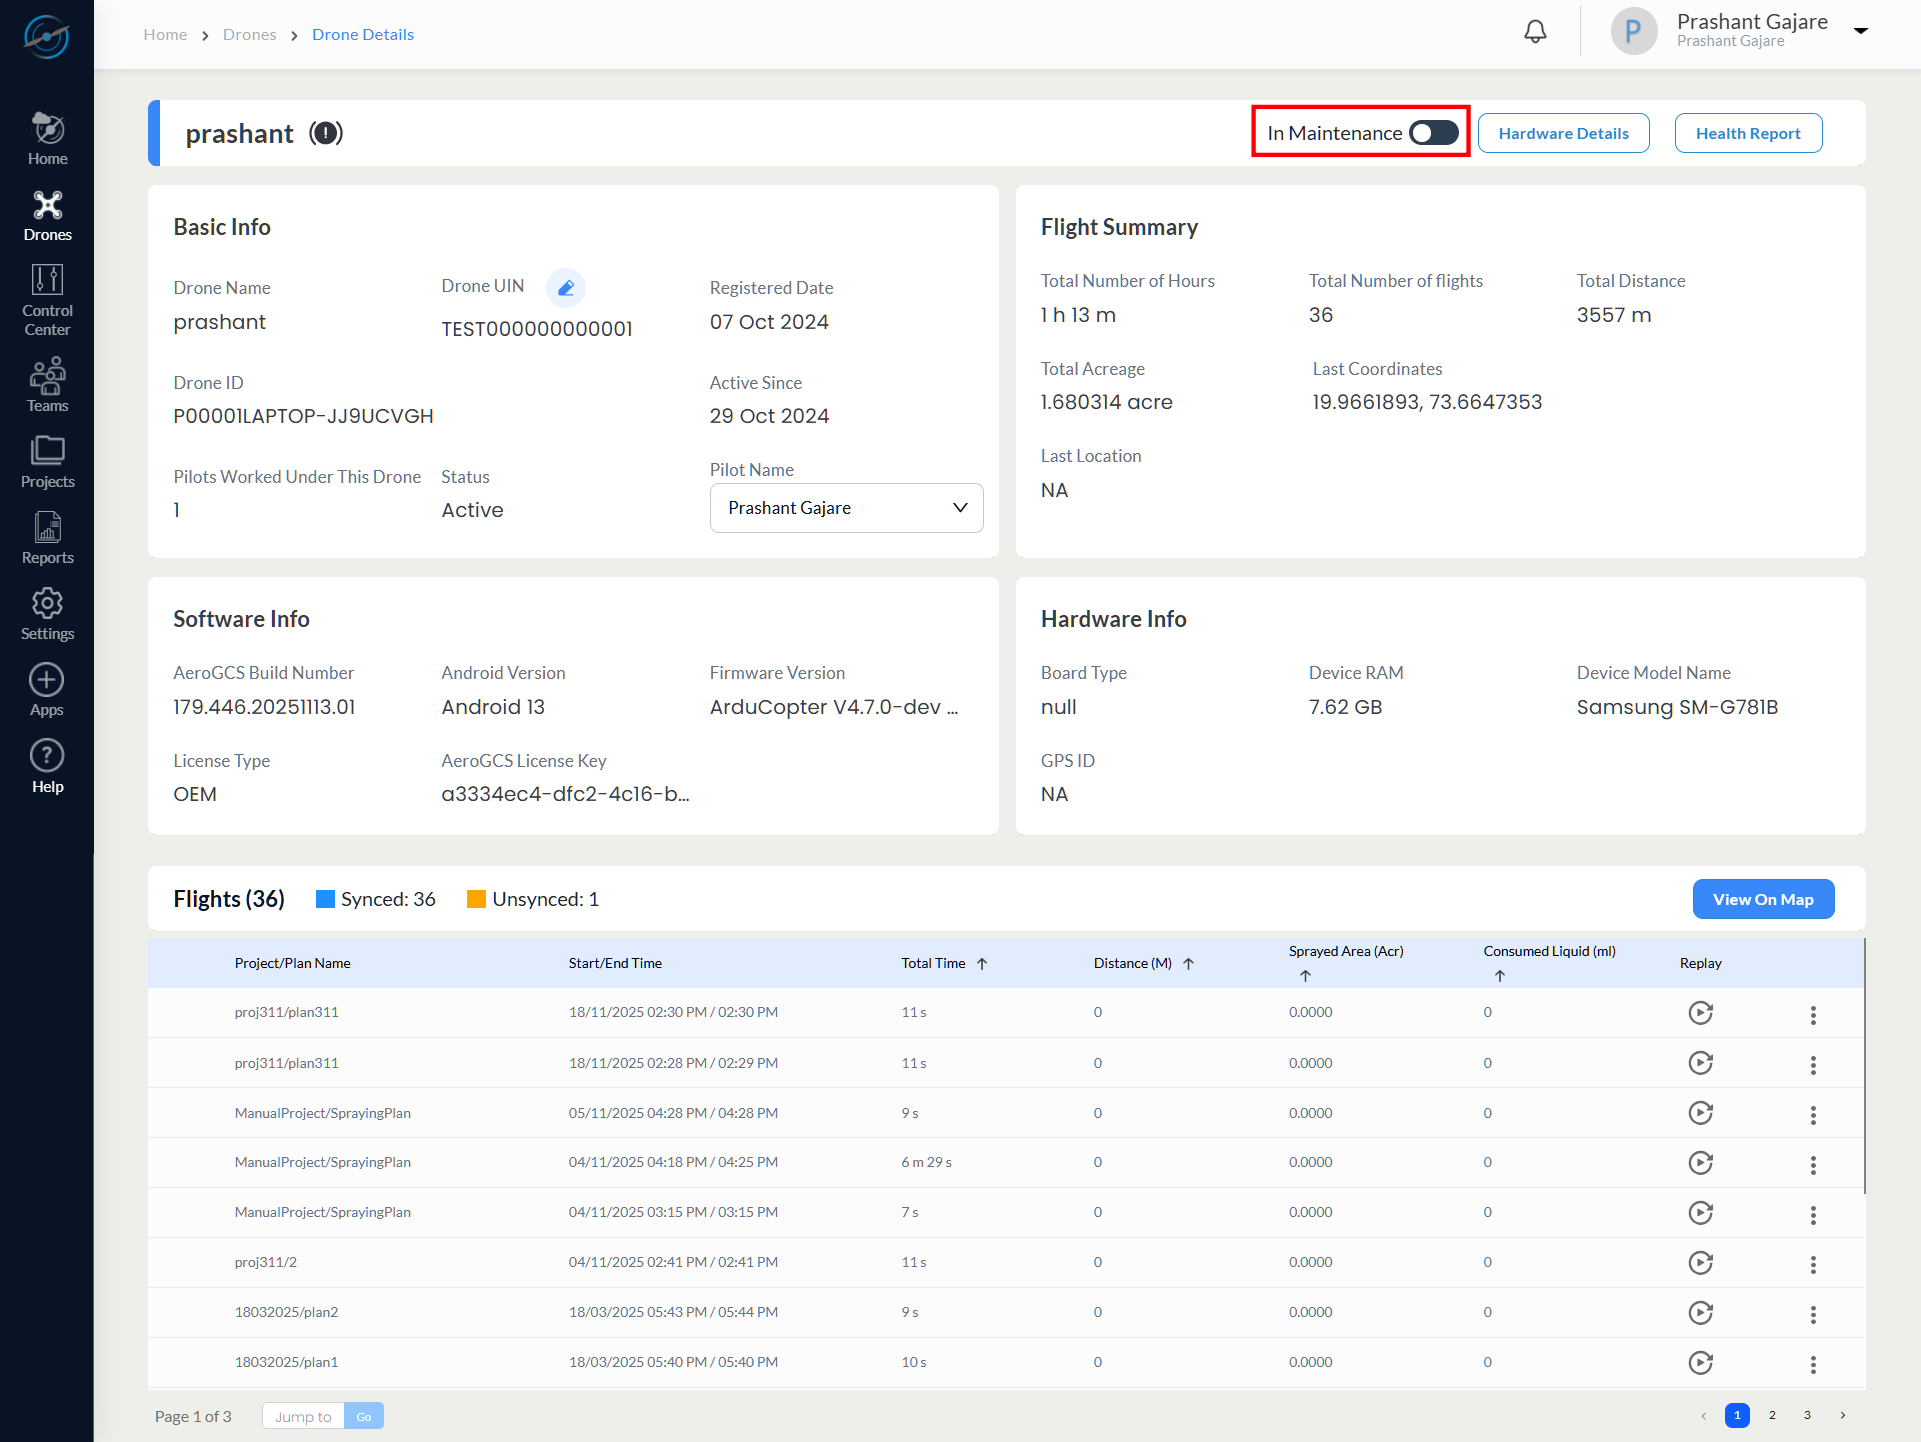Click the Drone UIN edit pencil icon
This screenshot has width=1921, height=1442.
click(x=566, y=288)
